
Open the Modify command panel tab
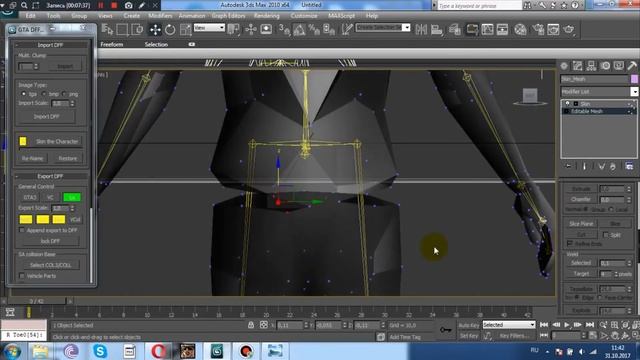[578, 66]
